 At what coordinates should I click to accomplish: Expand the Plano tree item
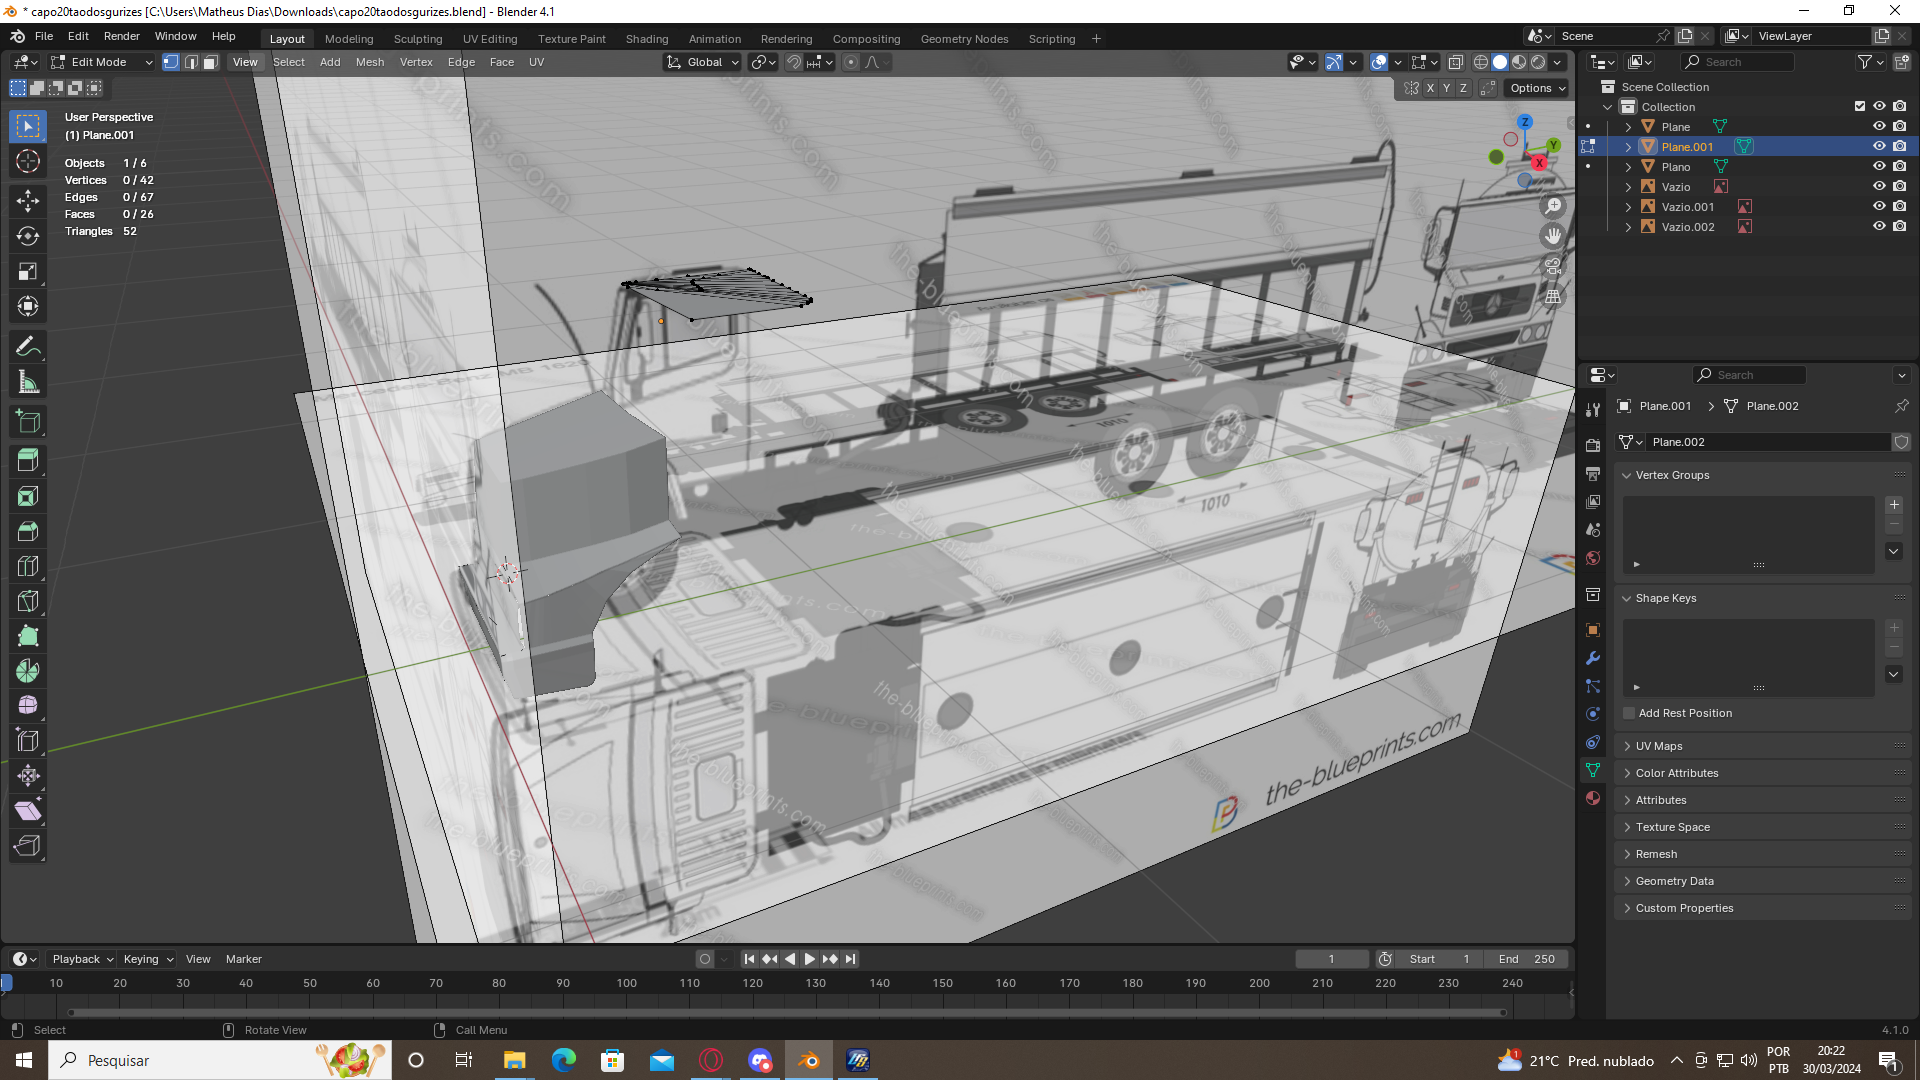(1628, 167)
